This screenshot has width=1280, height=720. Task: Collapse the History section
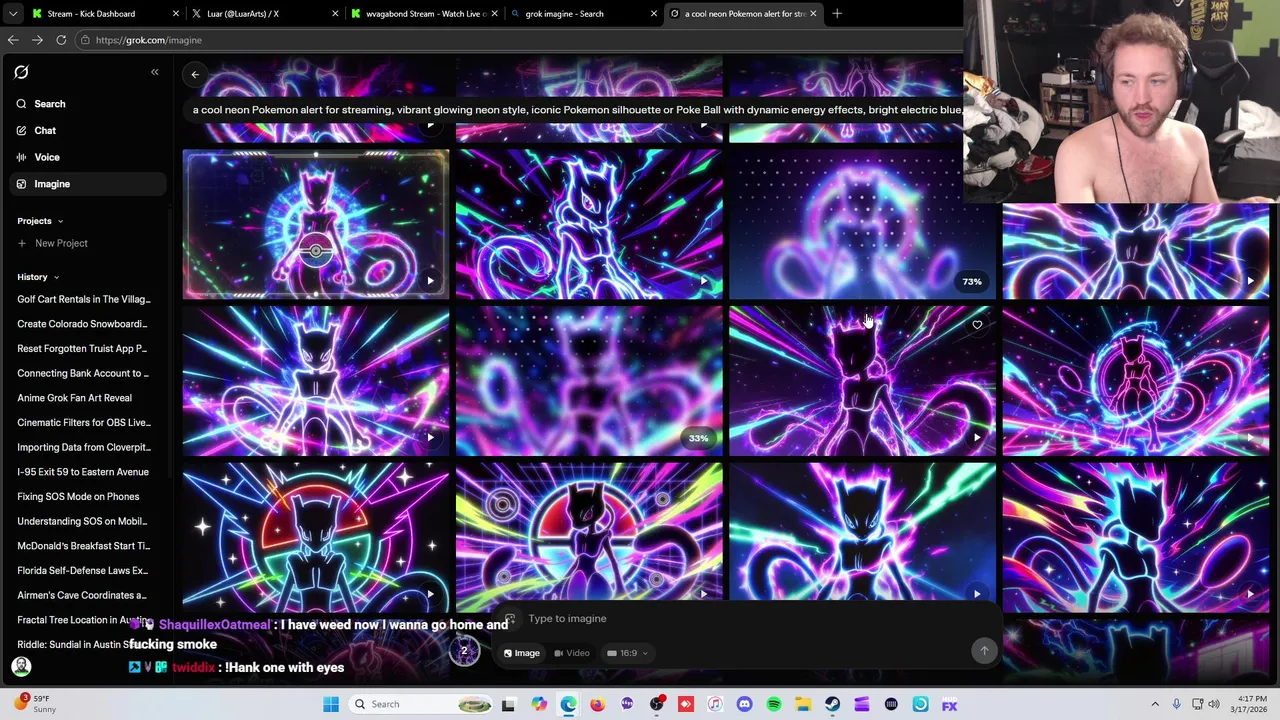point(56,277)
